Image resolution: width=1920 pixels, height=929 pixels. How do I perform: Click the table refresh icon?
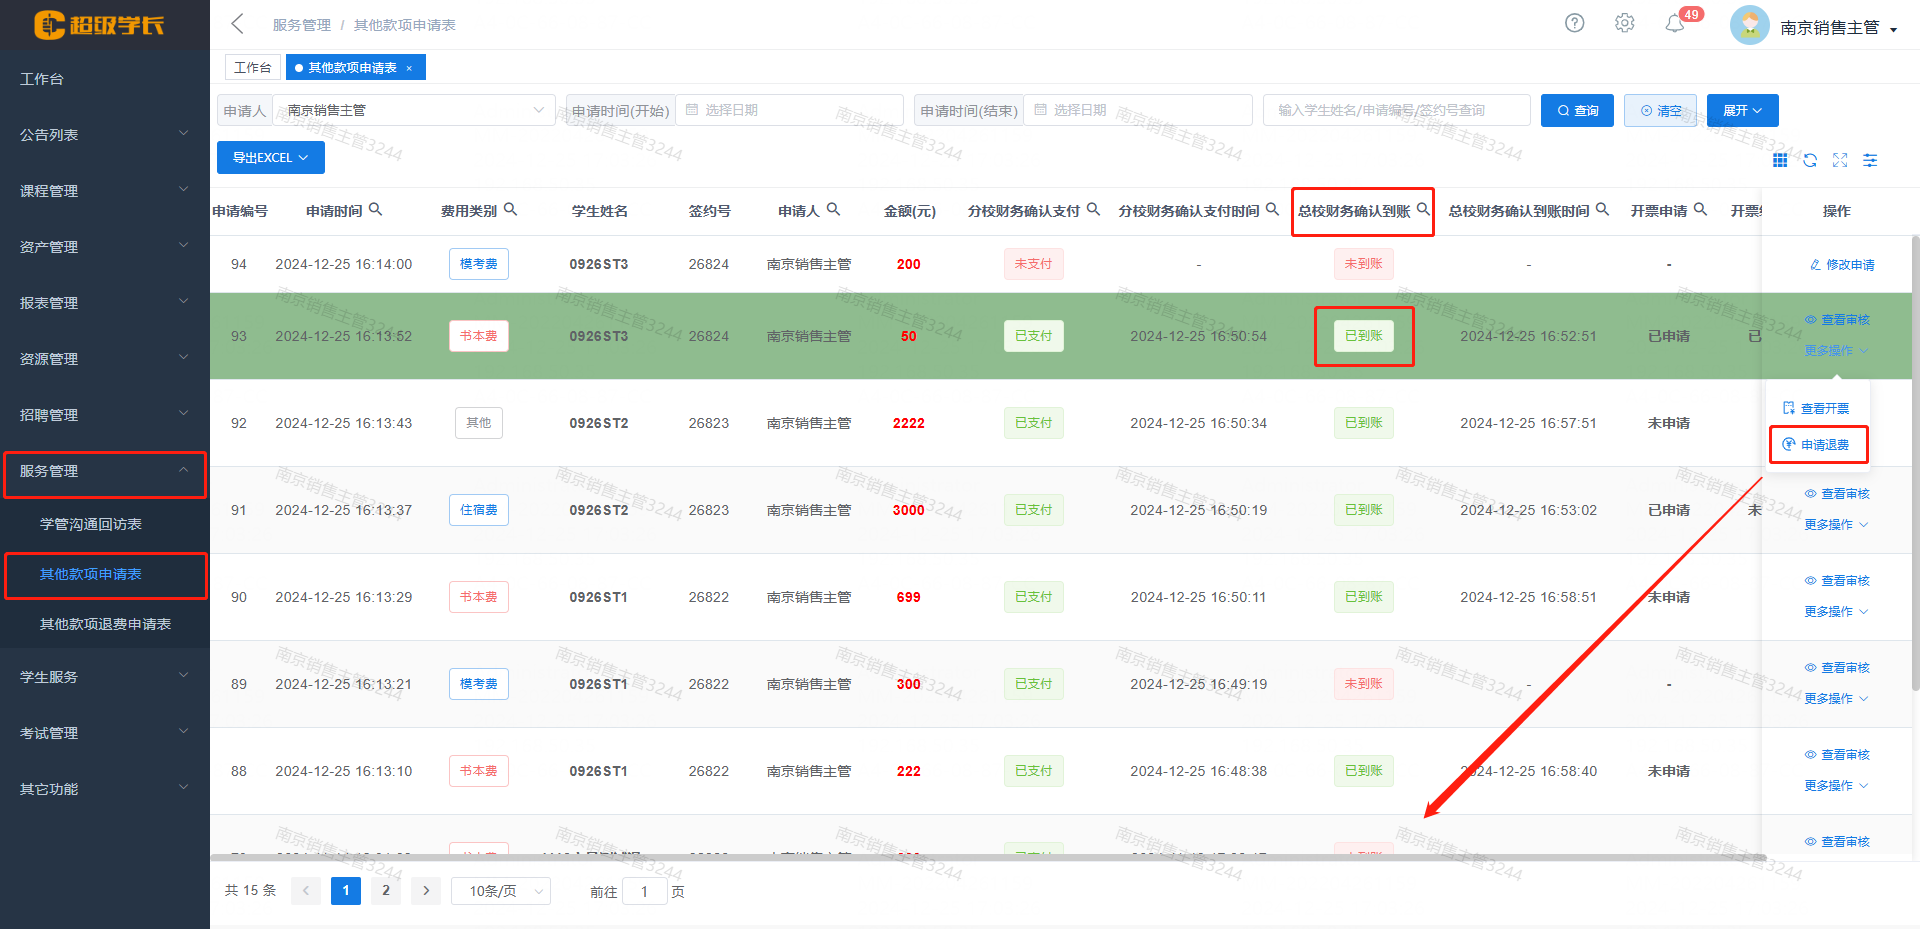1810,160
